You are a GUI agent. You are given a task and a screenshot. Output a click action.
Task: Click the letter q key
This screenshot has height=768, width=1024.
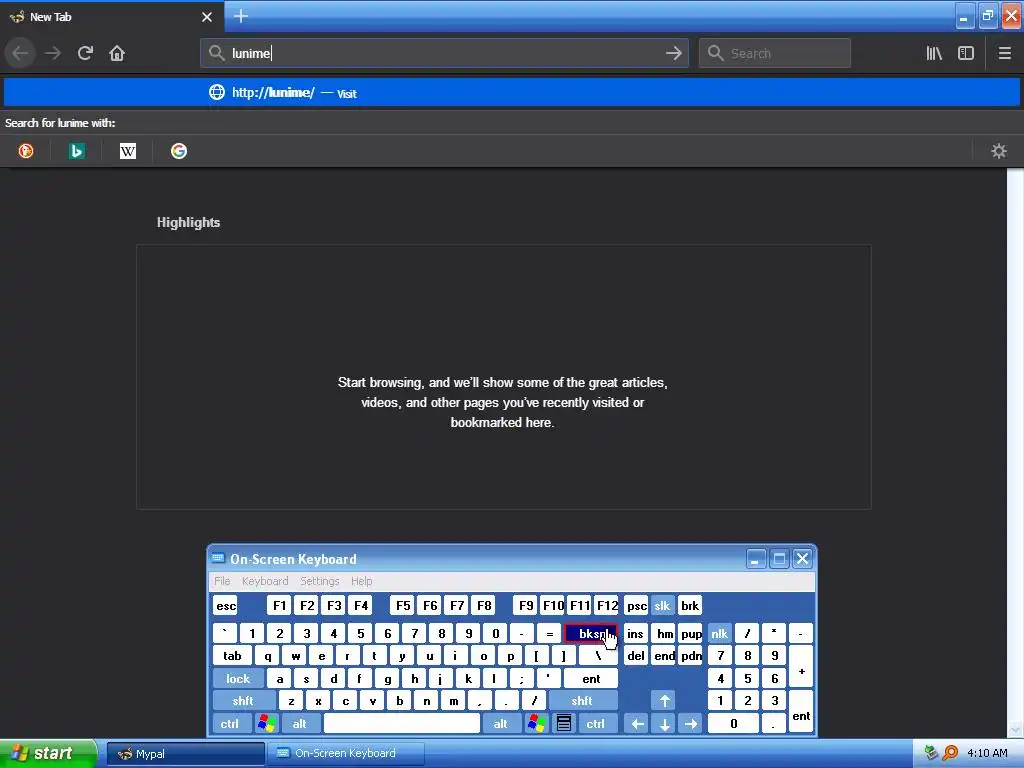[268, 656]
